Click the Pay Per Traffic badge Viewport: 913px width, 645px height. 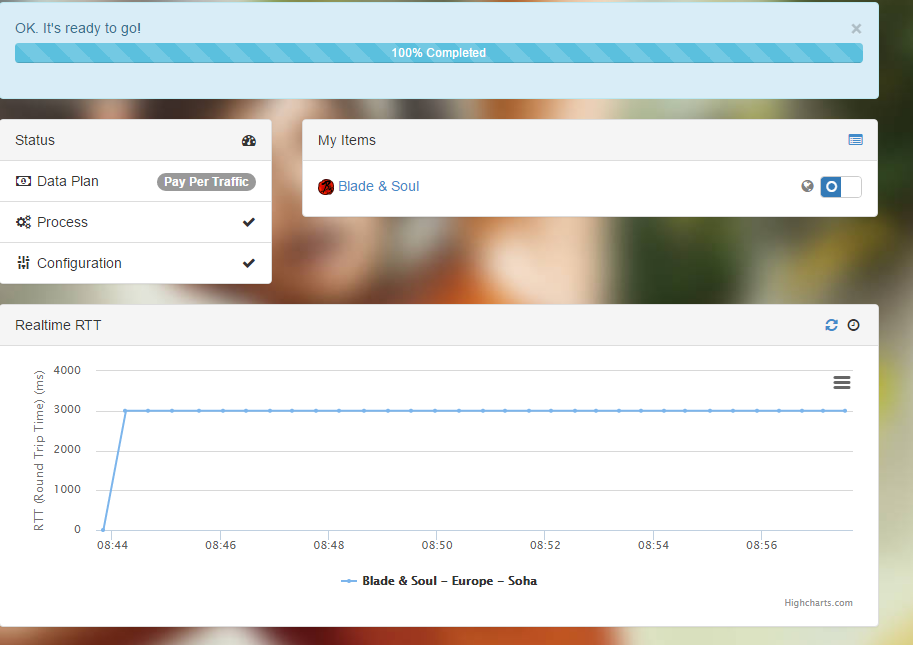(206, 182)
